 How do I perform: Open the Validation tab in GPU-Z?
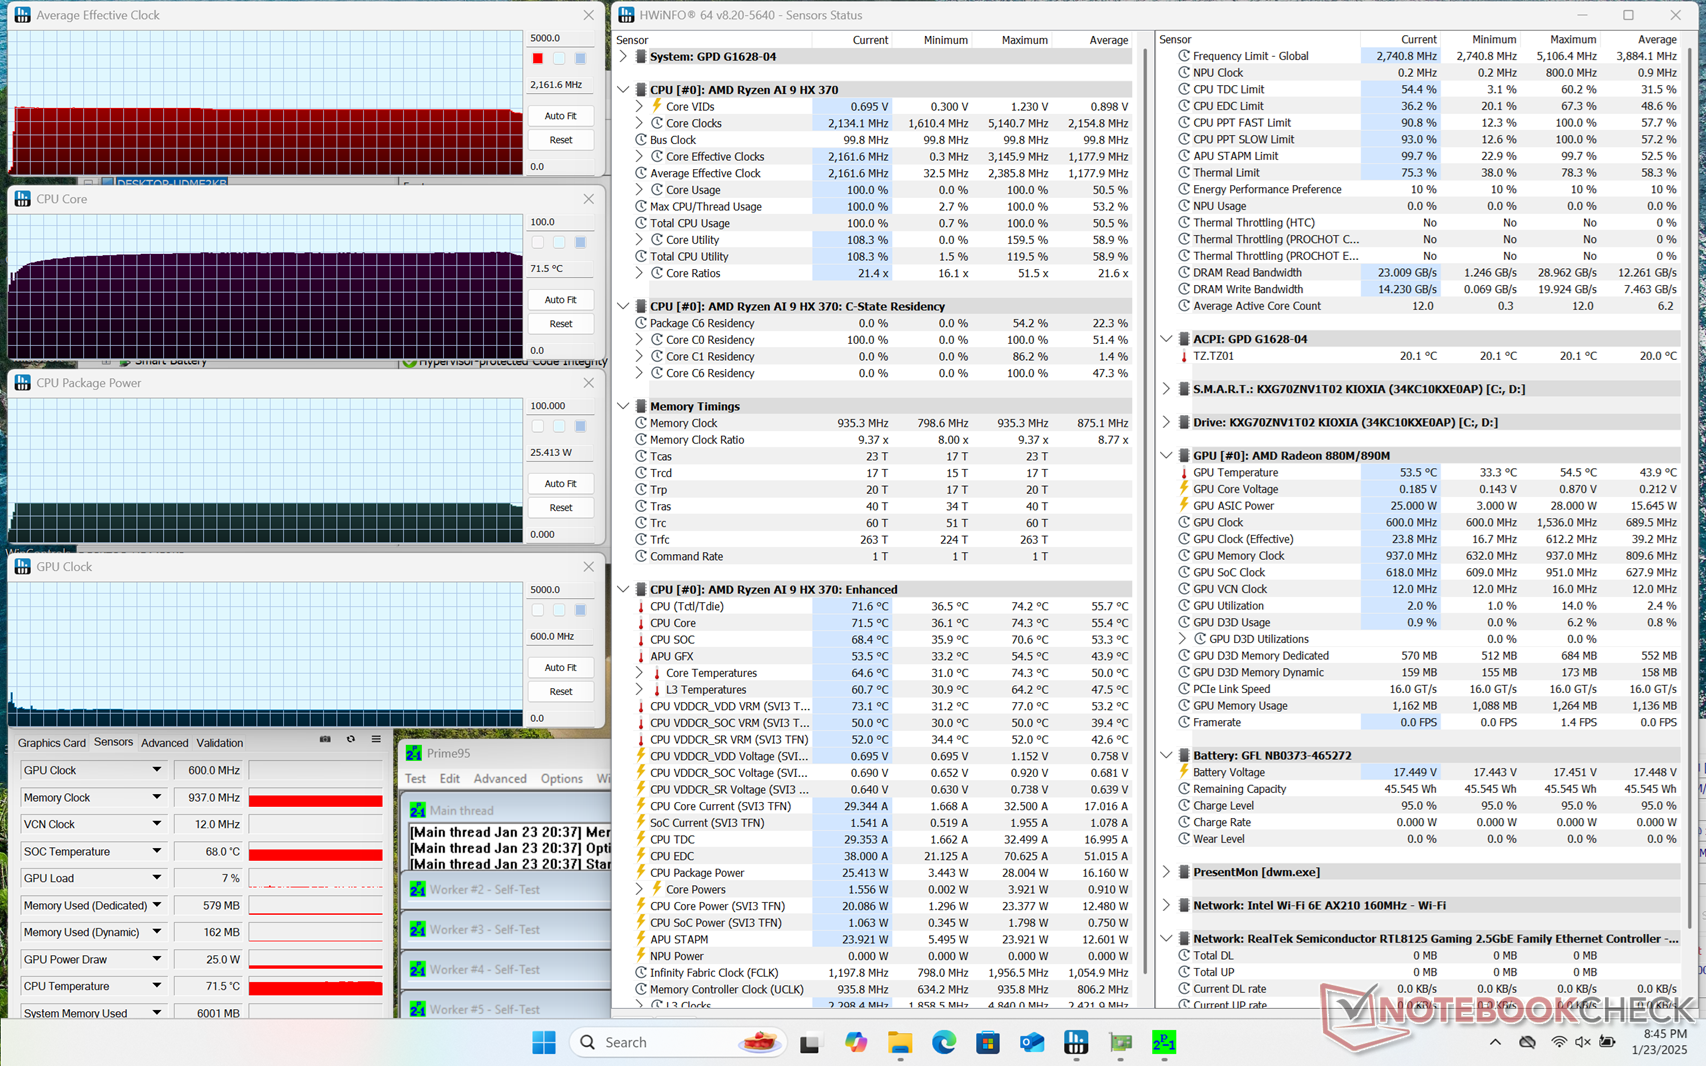click(220, 743)
